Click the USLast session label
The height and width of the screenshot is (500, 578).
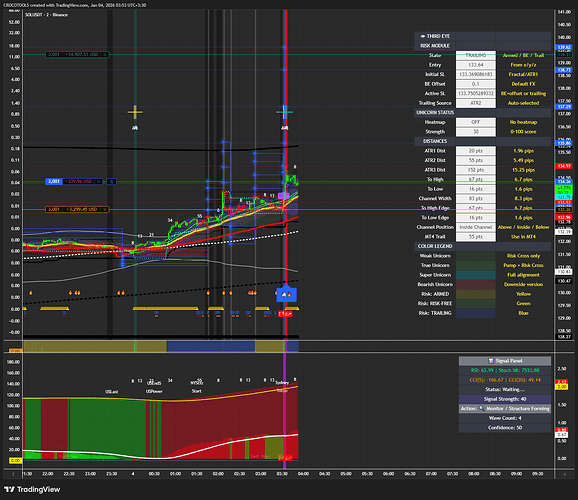(111, 392)
